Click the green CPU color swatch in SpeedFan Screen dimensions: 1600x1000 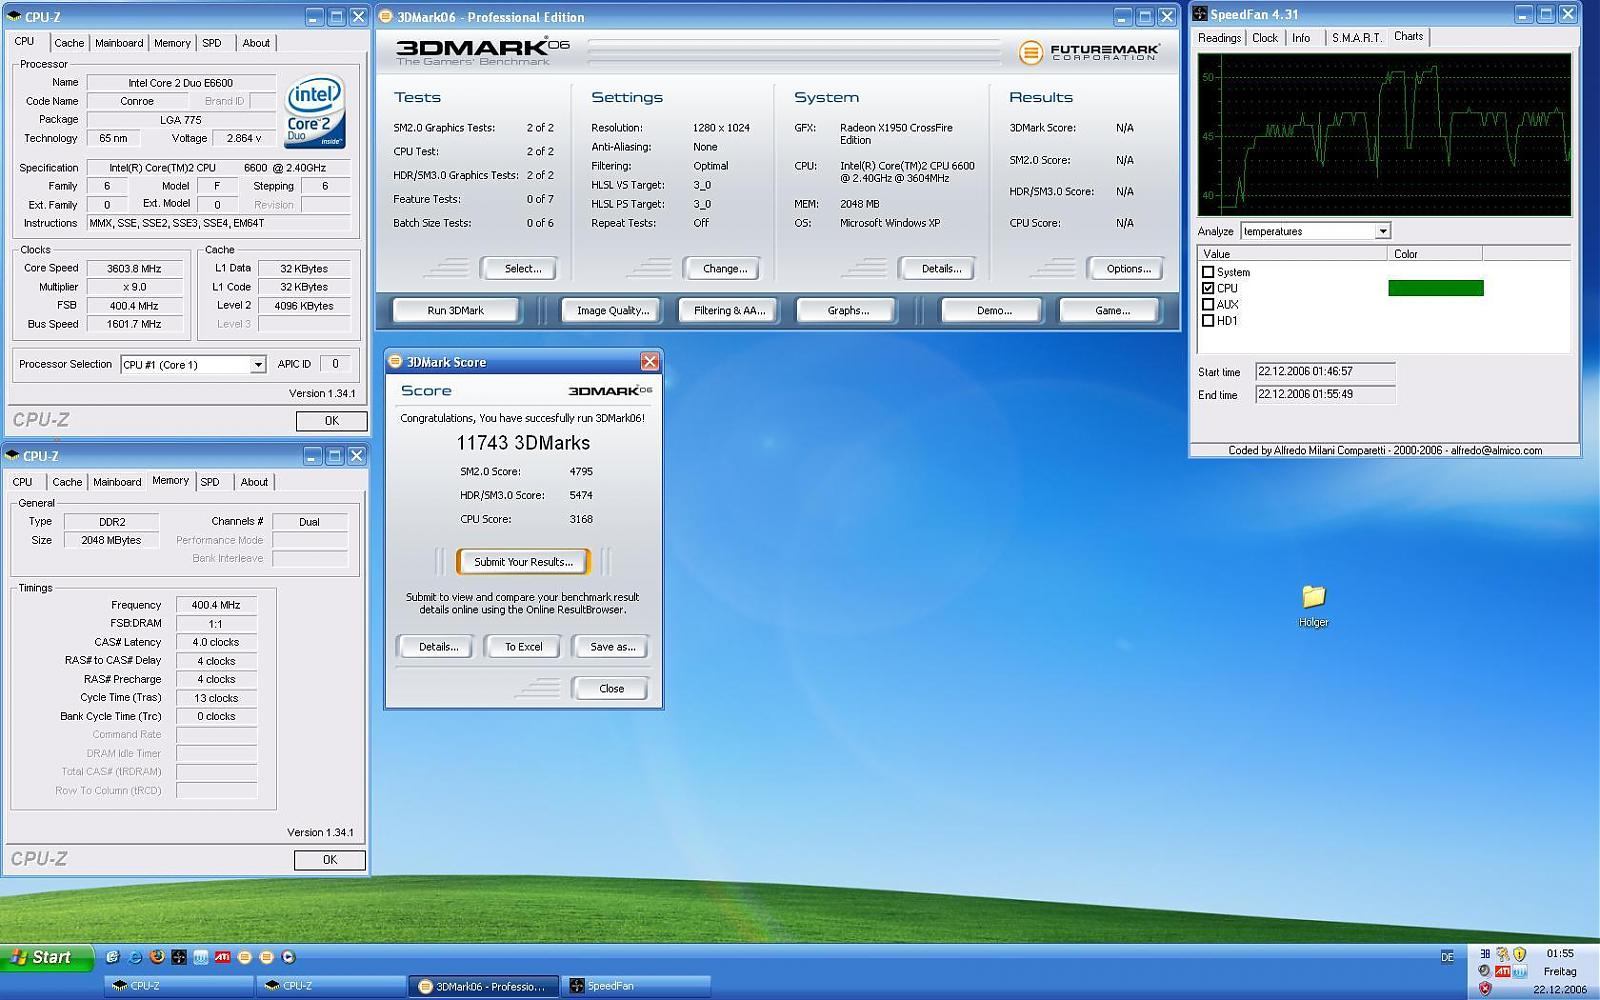pos(1435,288)
